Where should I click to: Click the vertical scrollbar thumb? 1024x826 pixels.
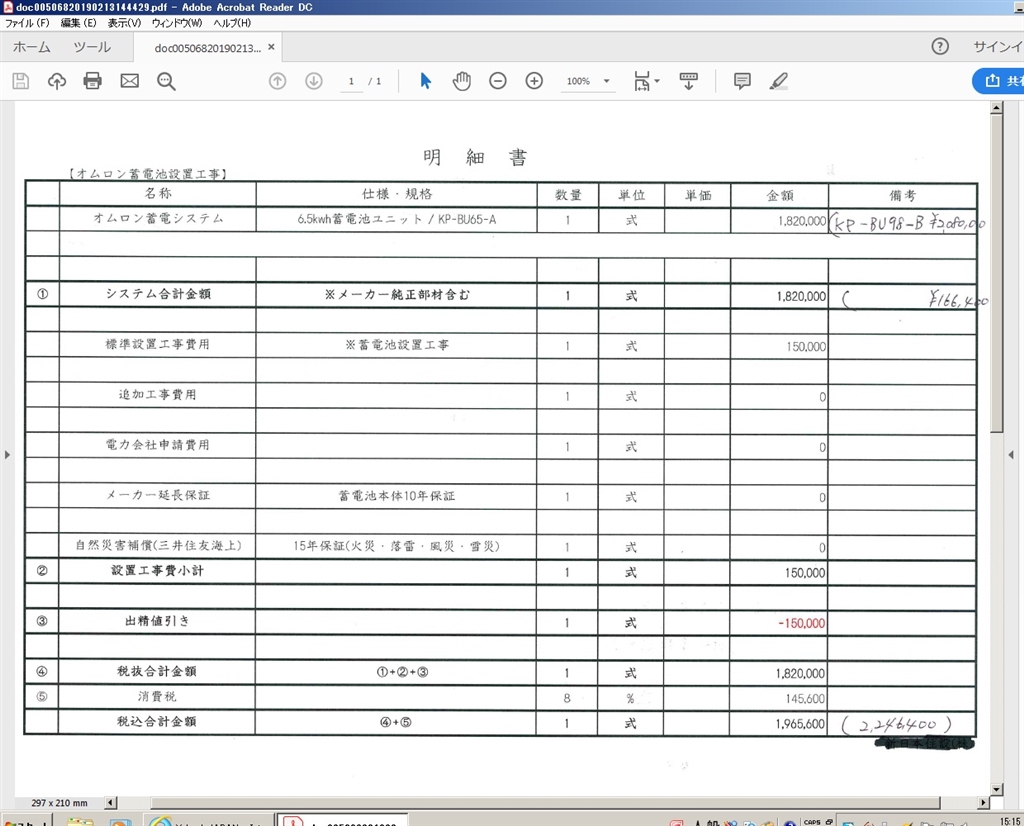[996, 274]
